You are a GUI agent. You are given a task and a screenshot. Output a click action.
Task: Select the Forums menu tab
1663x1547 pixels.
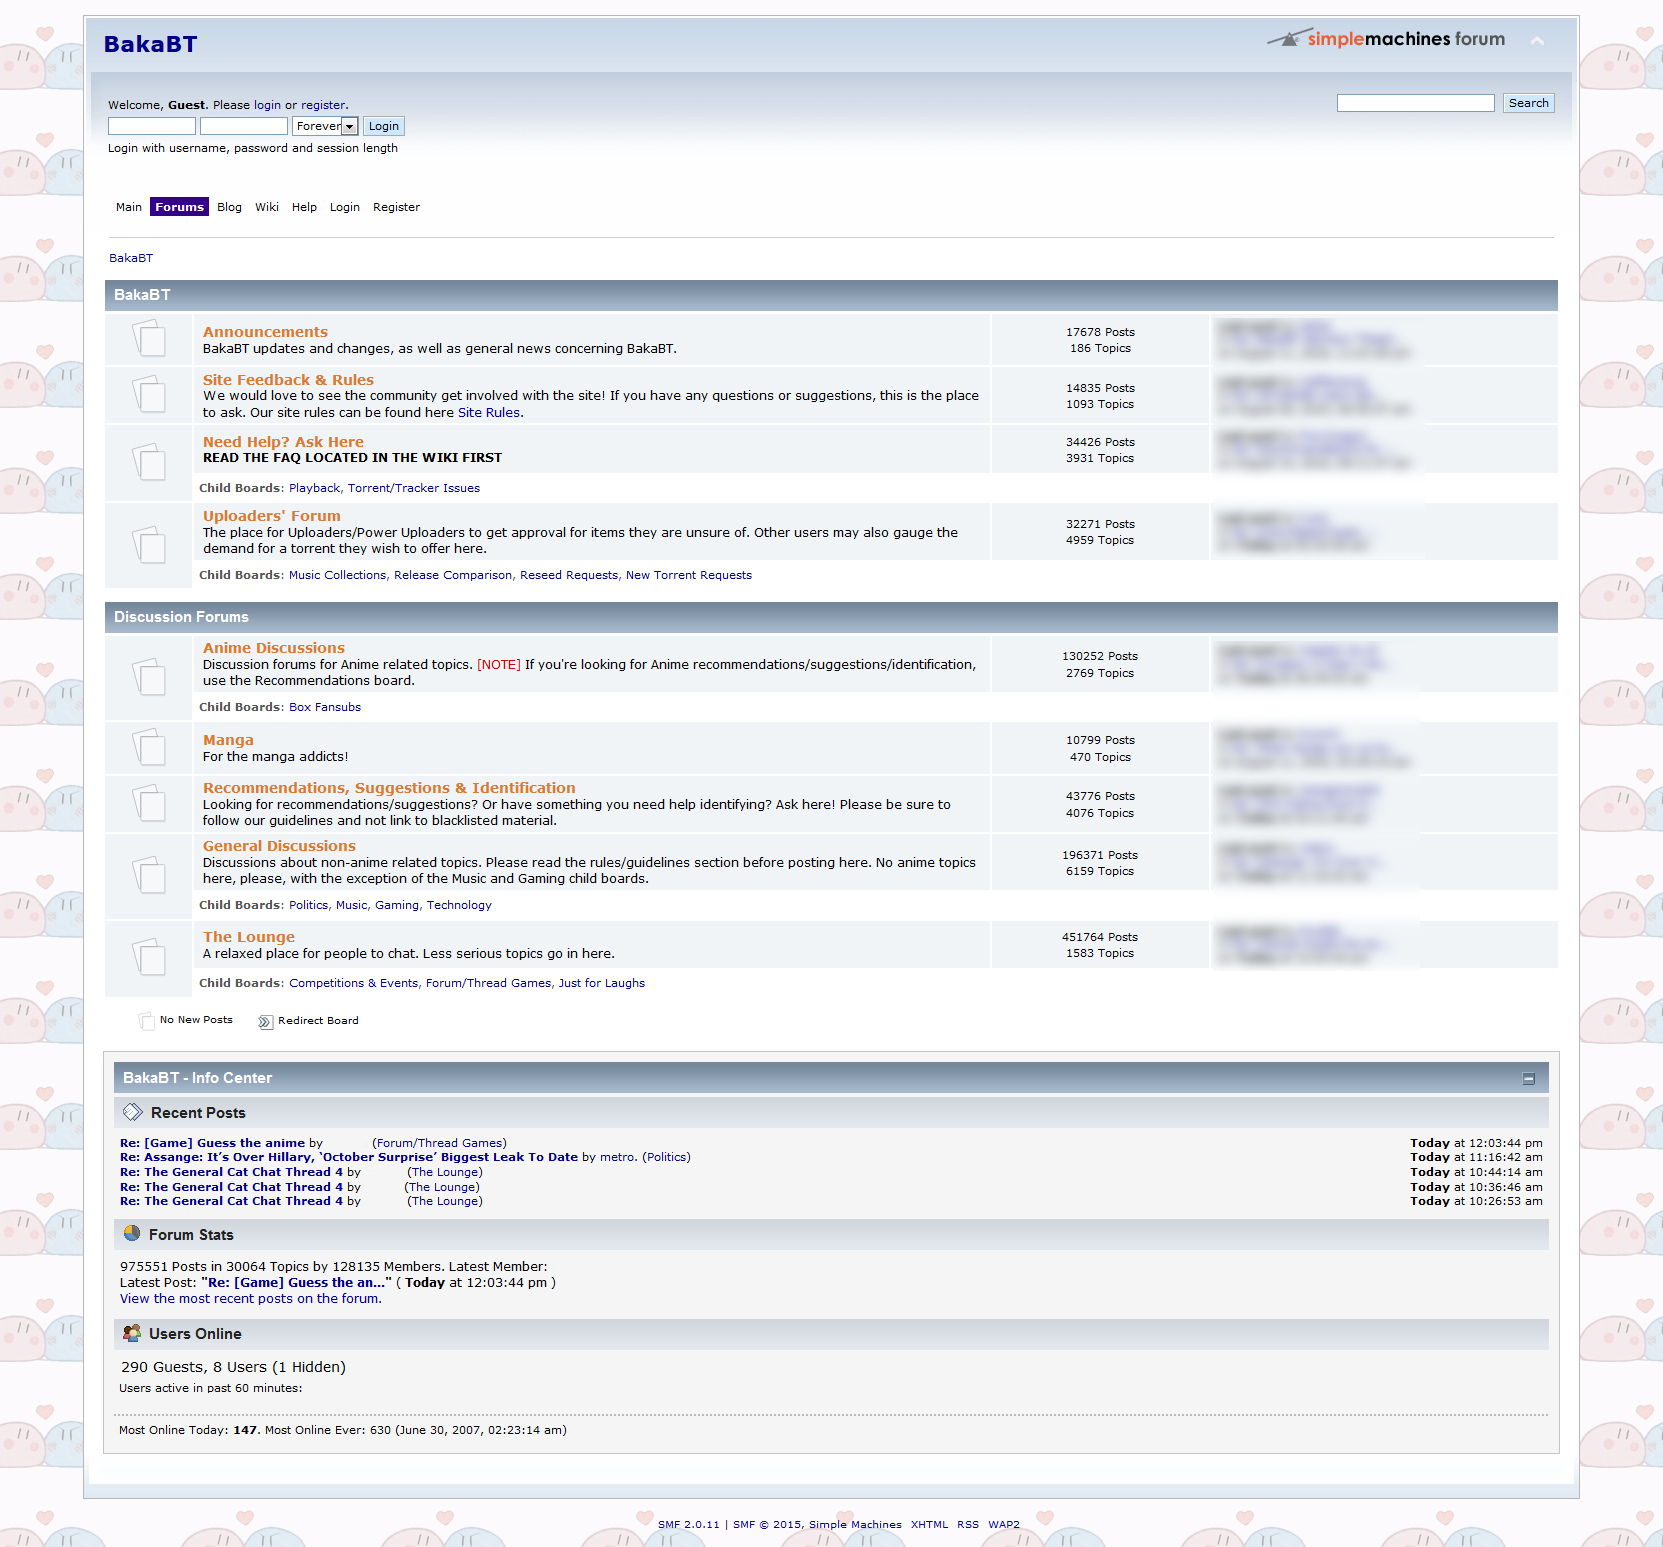point(179,207)
